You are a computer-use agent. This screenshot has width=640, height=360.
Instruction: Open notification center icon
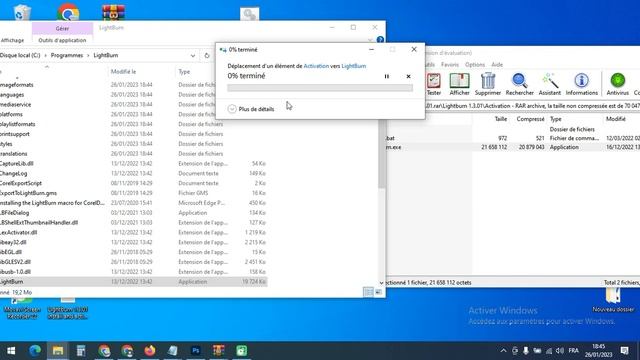(624, 351)
